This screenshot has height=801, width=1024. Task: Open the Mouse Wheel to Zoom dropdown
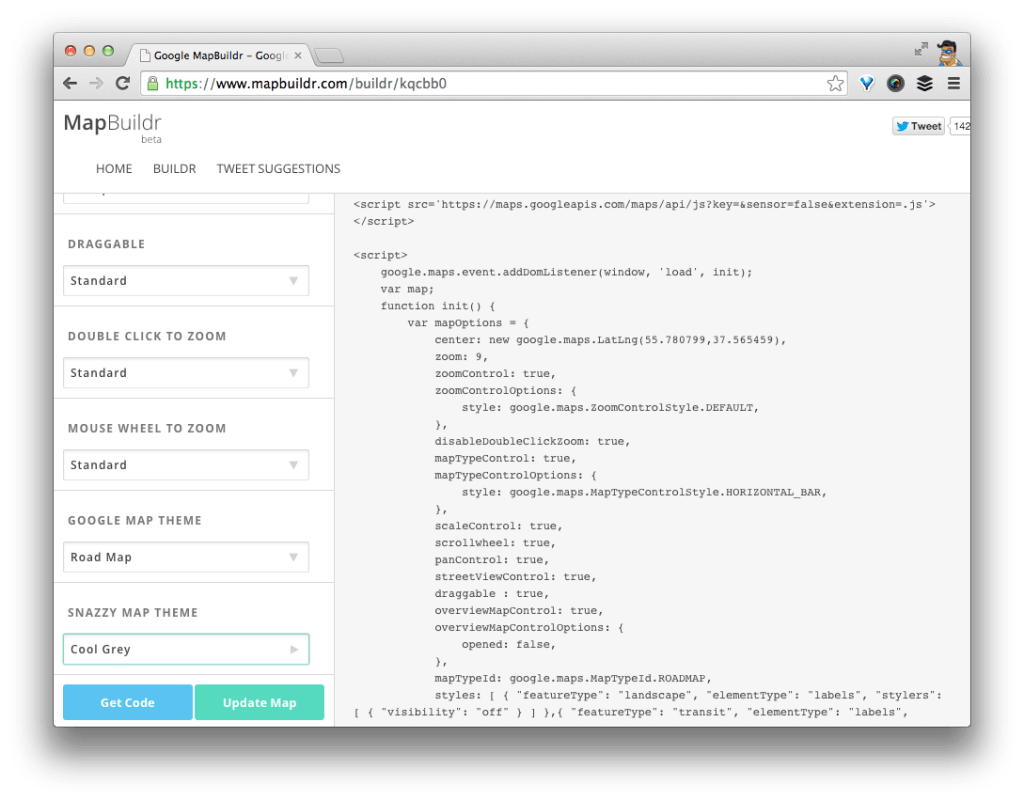(x=185, y=465)
